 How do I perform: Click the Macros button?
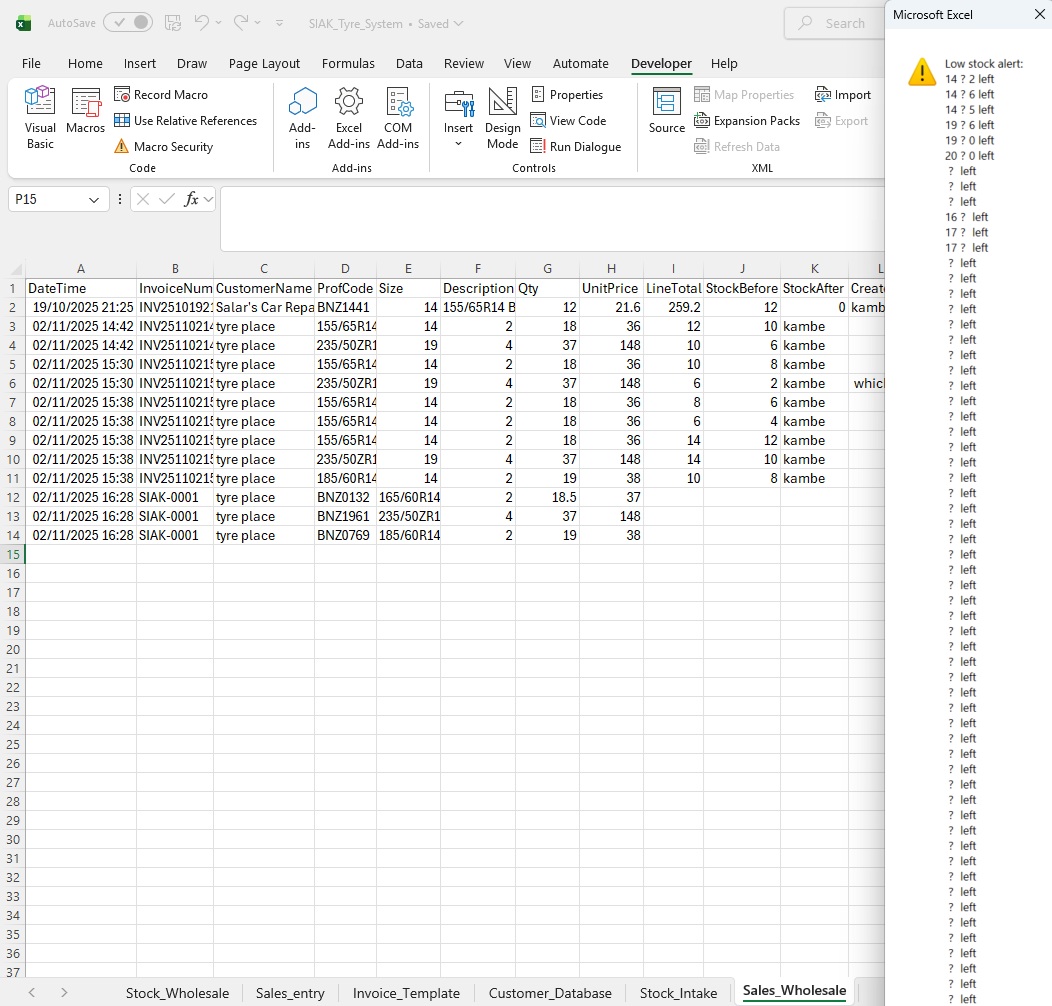[86, 112]
